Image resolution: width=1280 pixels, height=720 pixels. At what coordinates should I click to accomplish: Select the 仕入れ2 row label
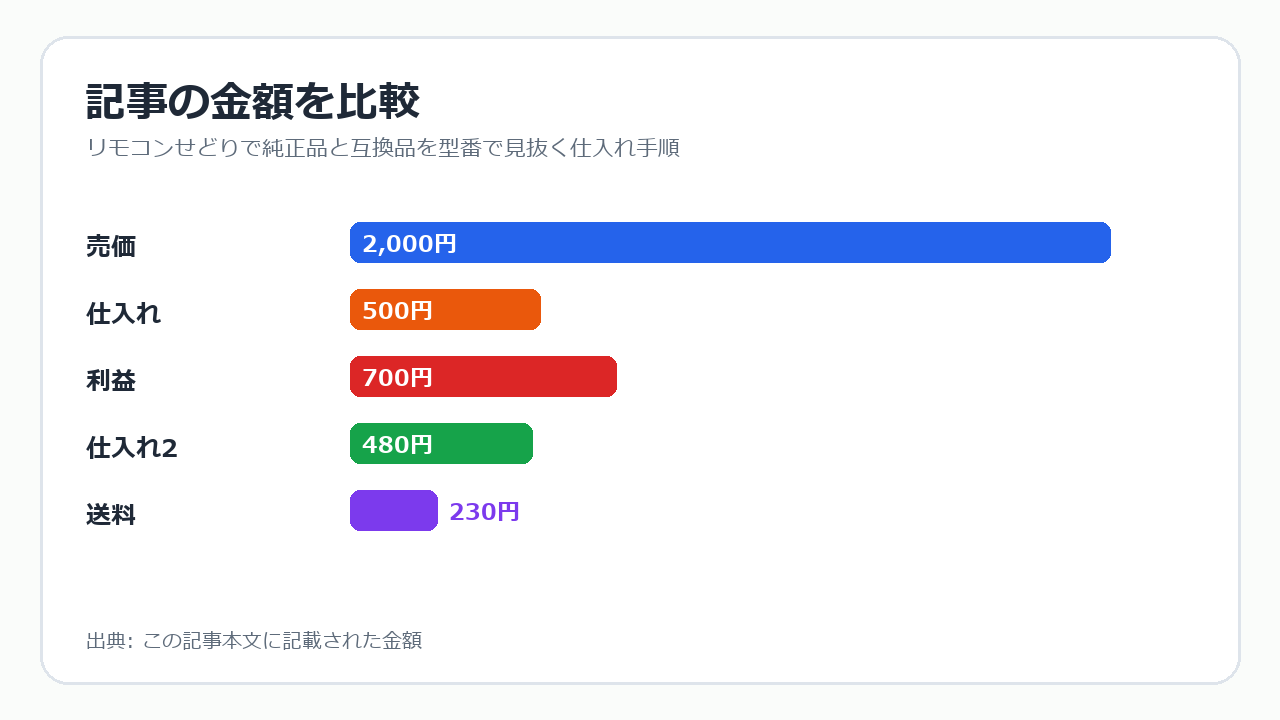click(x=132, y=448)
